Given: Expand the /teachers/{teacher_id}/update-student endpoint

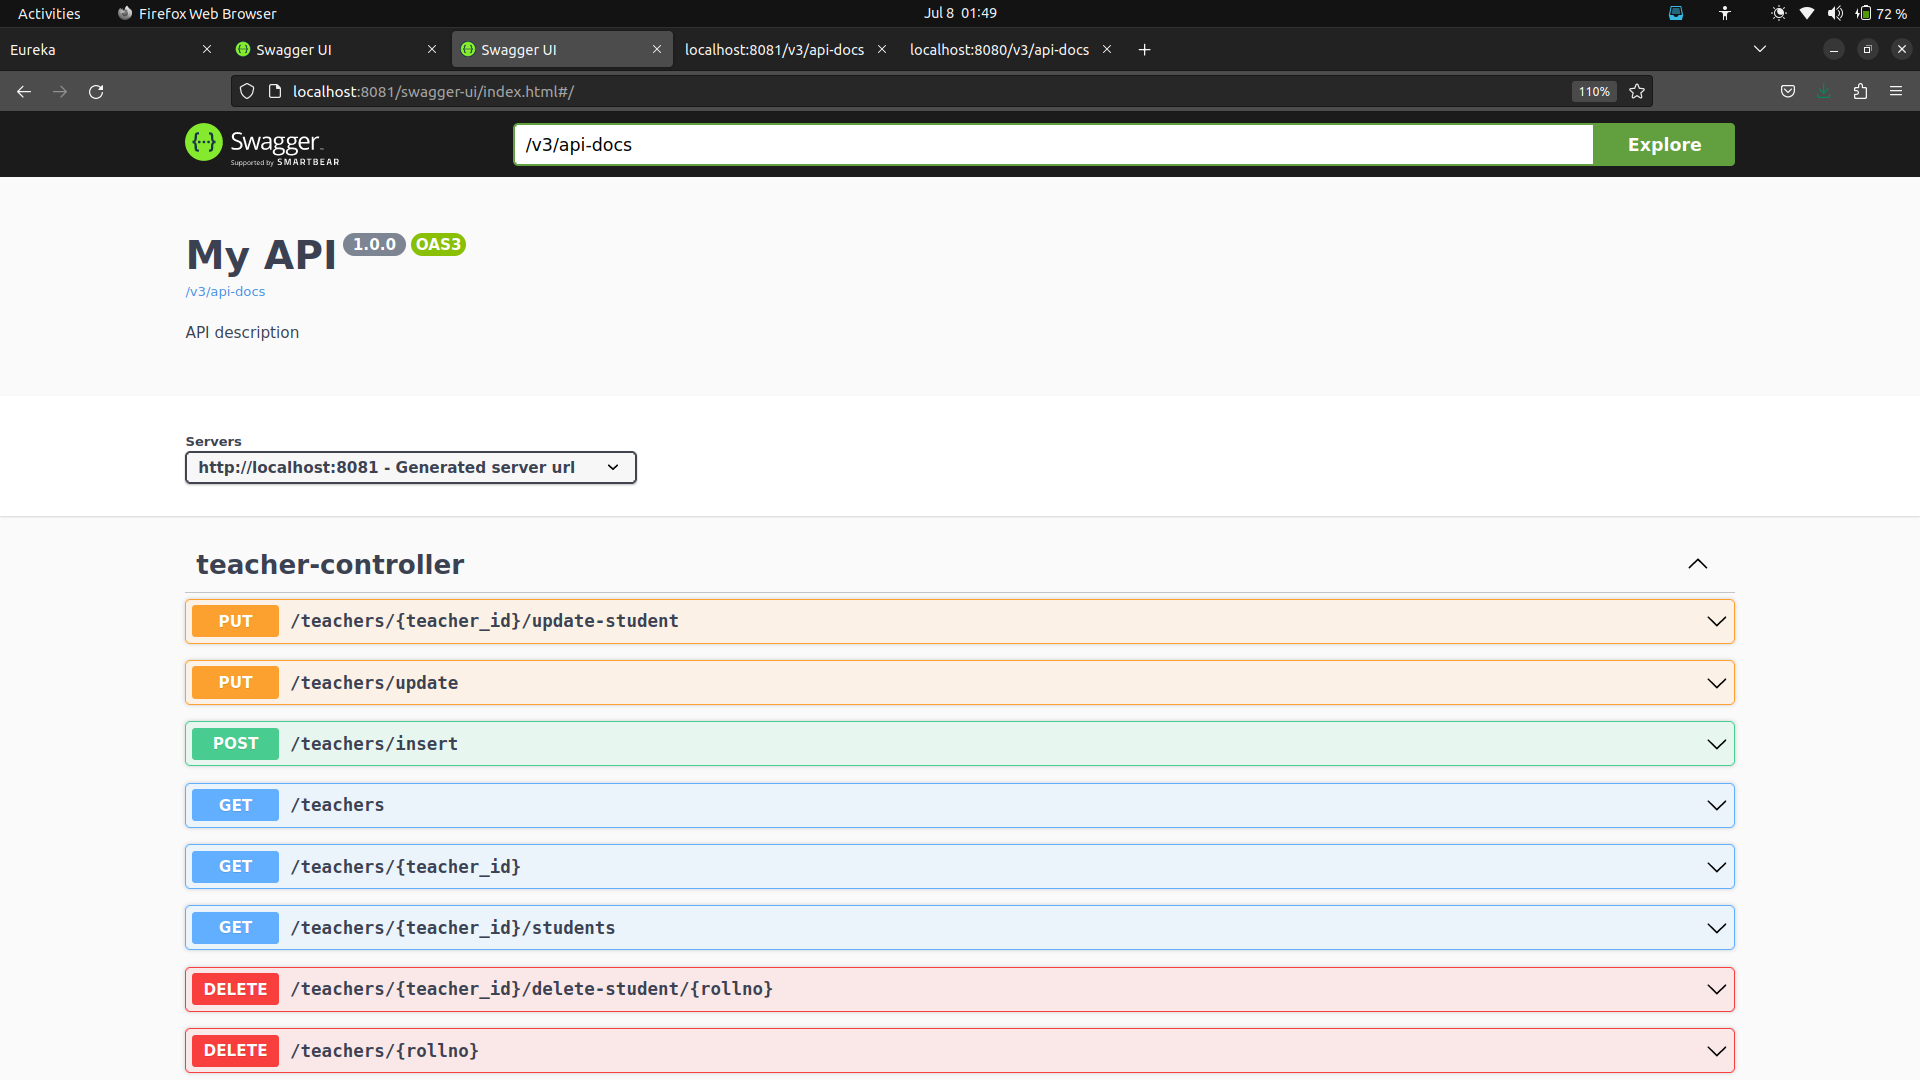Looking at the screenshot, I should 1717,621.
